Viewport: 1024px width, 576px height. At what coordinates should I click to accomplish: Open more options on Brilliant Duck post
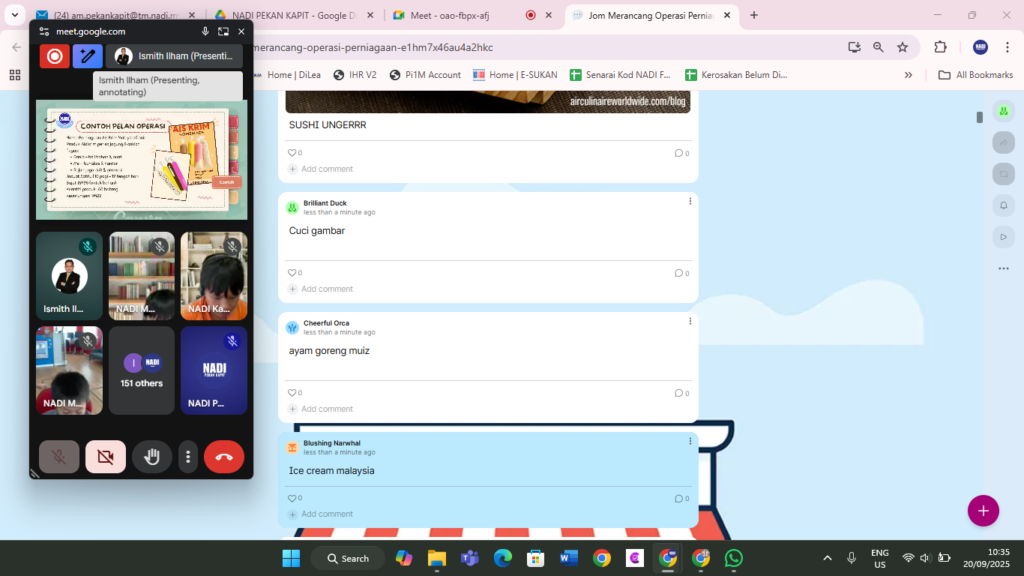689,202
